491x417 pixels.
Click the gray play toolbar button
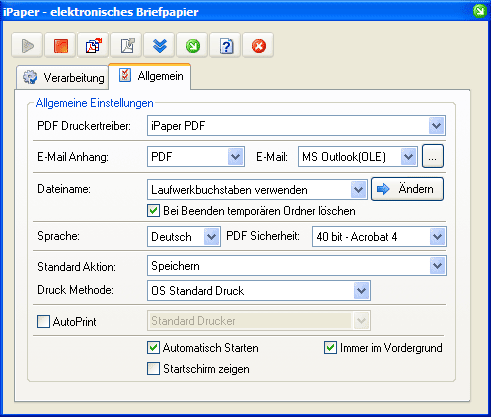pyautogui.click(x=27, y=45)
